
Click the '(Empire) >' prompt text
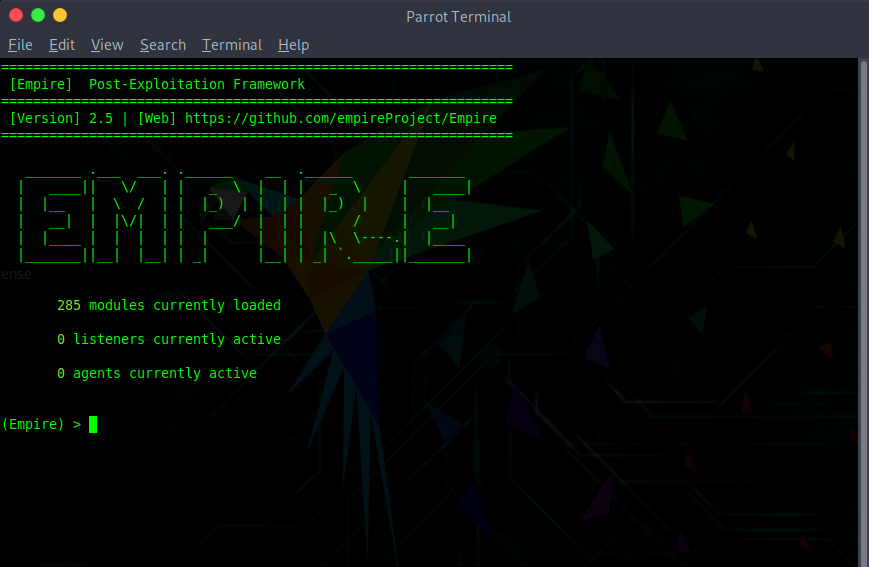42,424
